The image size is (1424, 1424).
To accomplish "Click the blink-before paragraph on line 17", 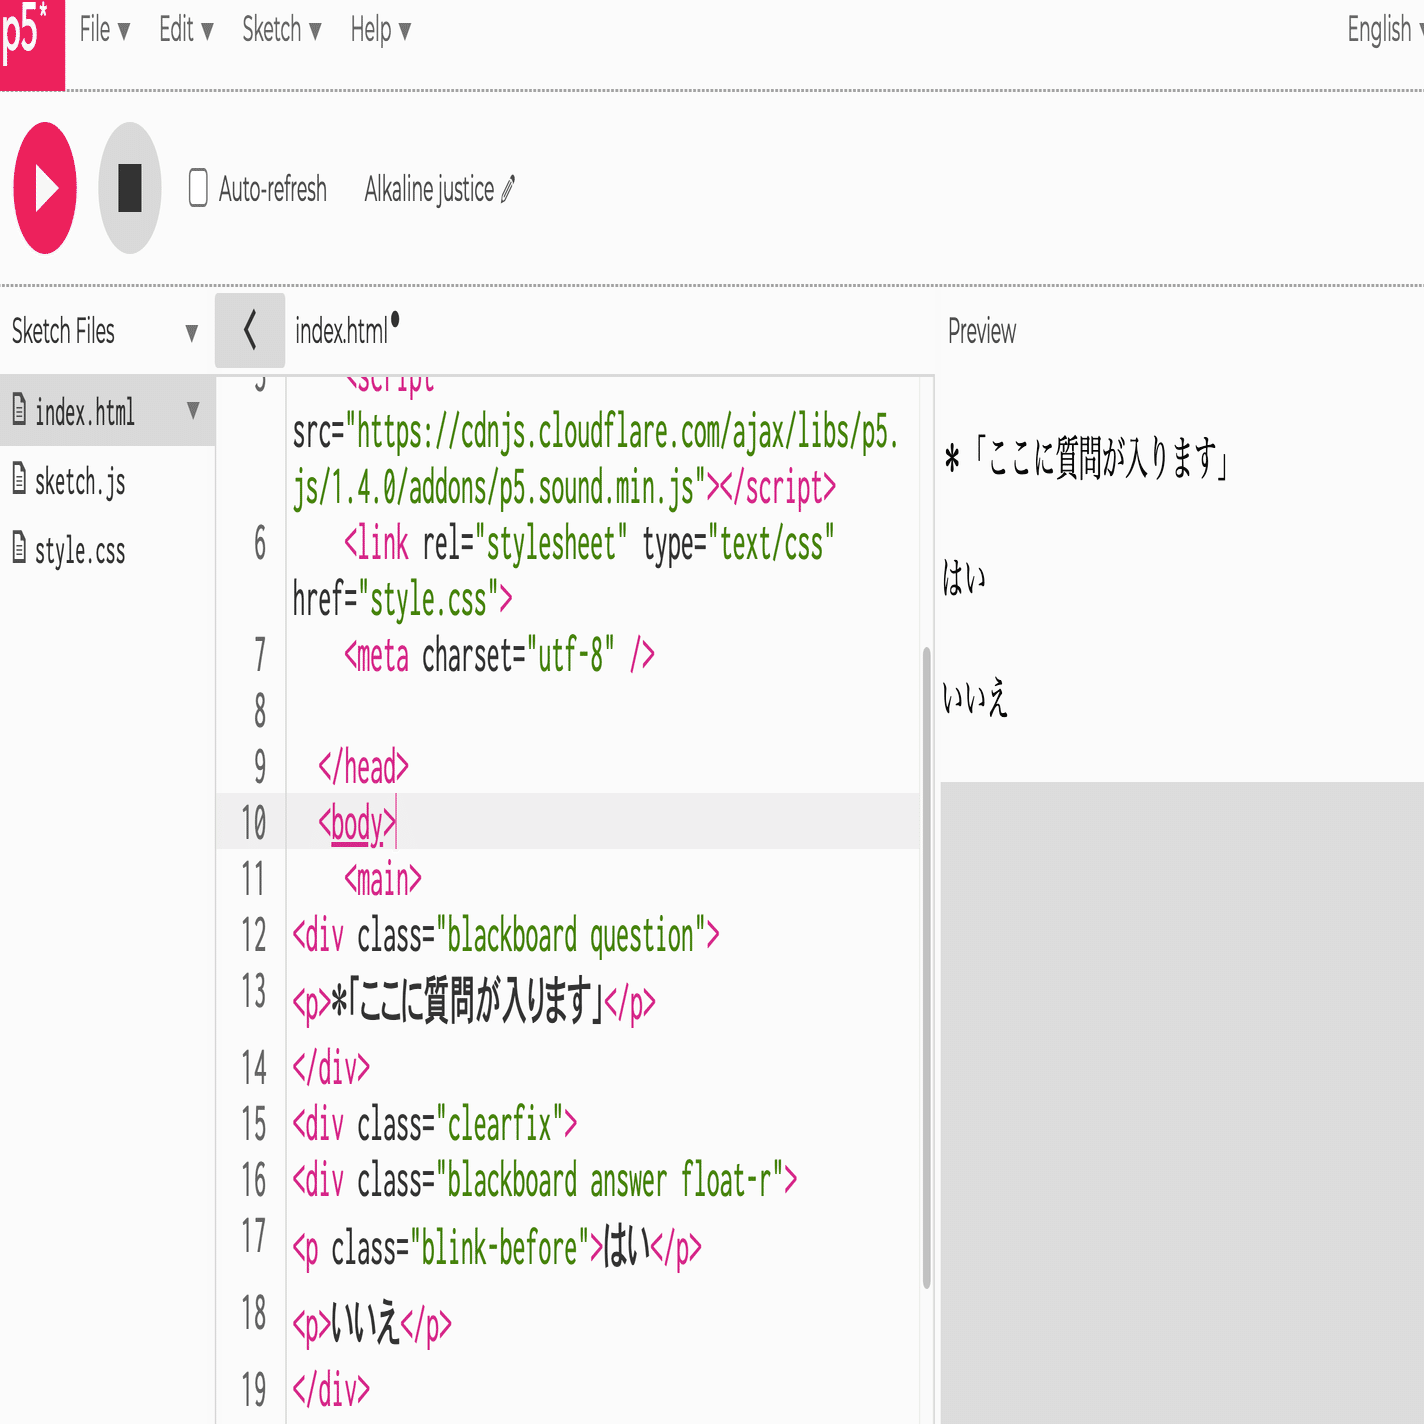I will [x=497, y=1248].
